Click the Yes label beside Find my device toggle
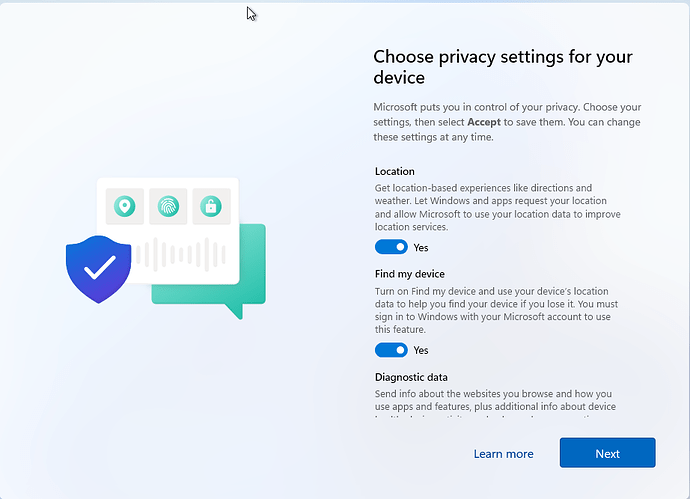 point(421,350)
